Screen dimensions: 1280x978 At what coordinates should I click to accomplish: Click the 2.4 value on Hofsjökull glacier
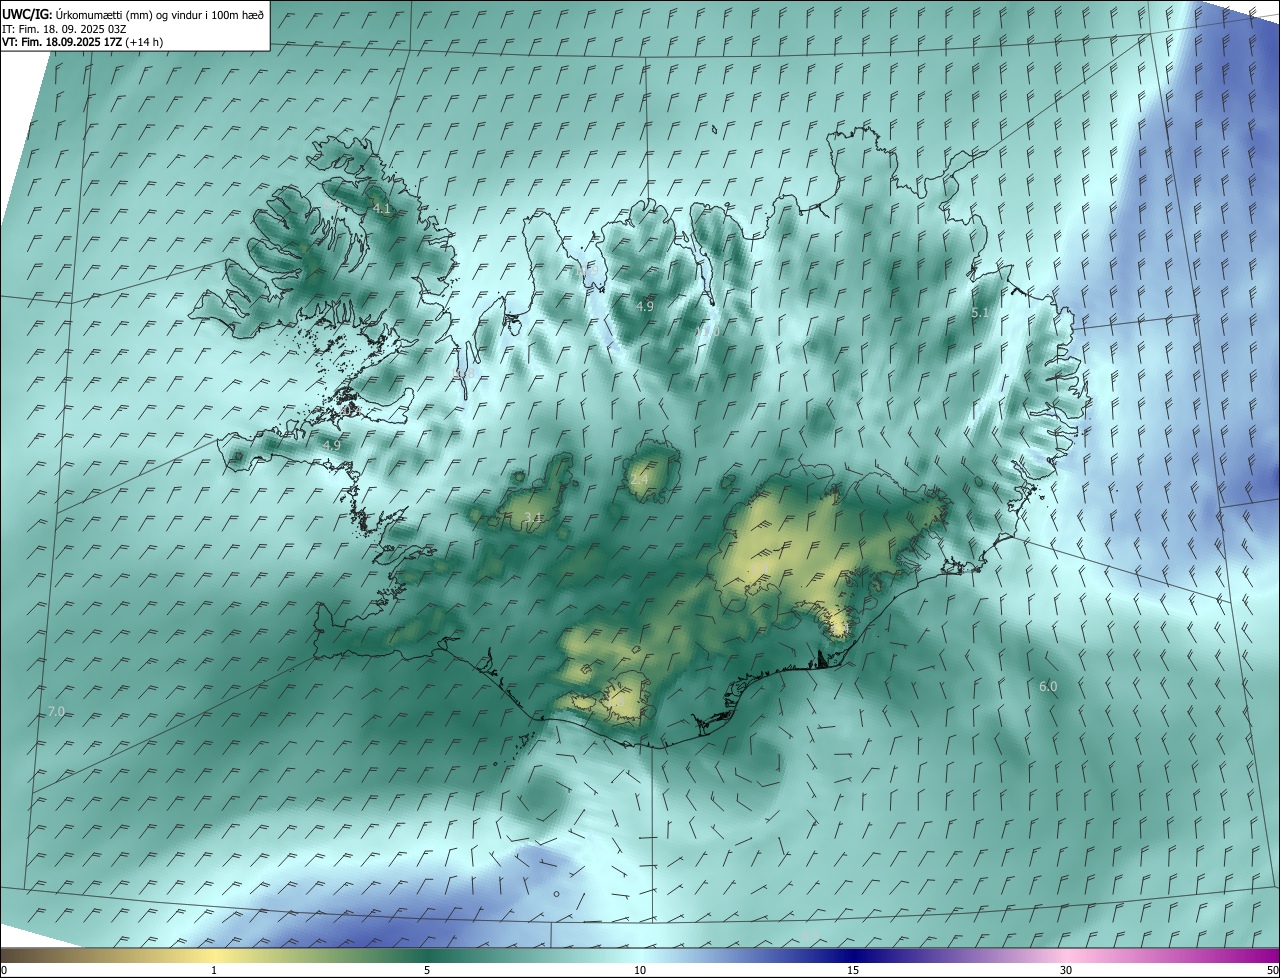[x=639, y=480]
